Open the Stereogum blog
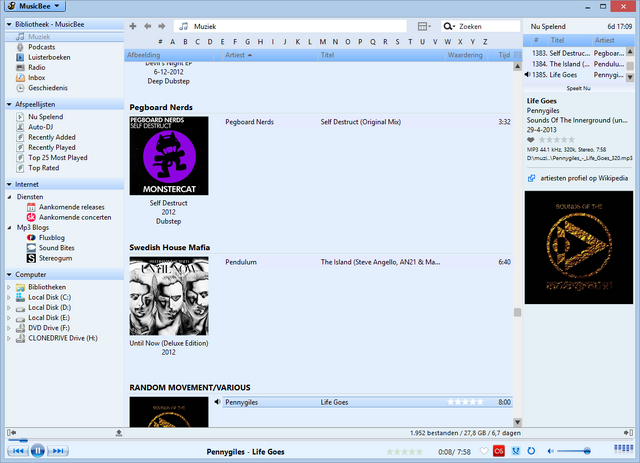This screenshot has width=640, height=463. 55,258
